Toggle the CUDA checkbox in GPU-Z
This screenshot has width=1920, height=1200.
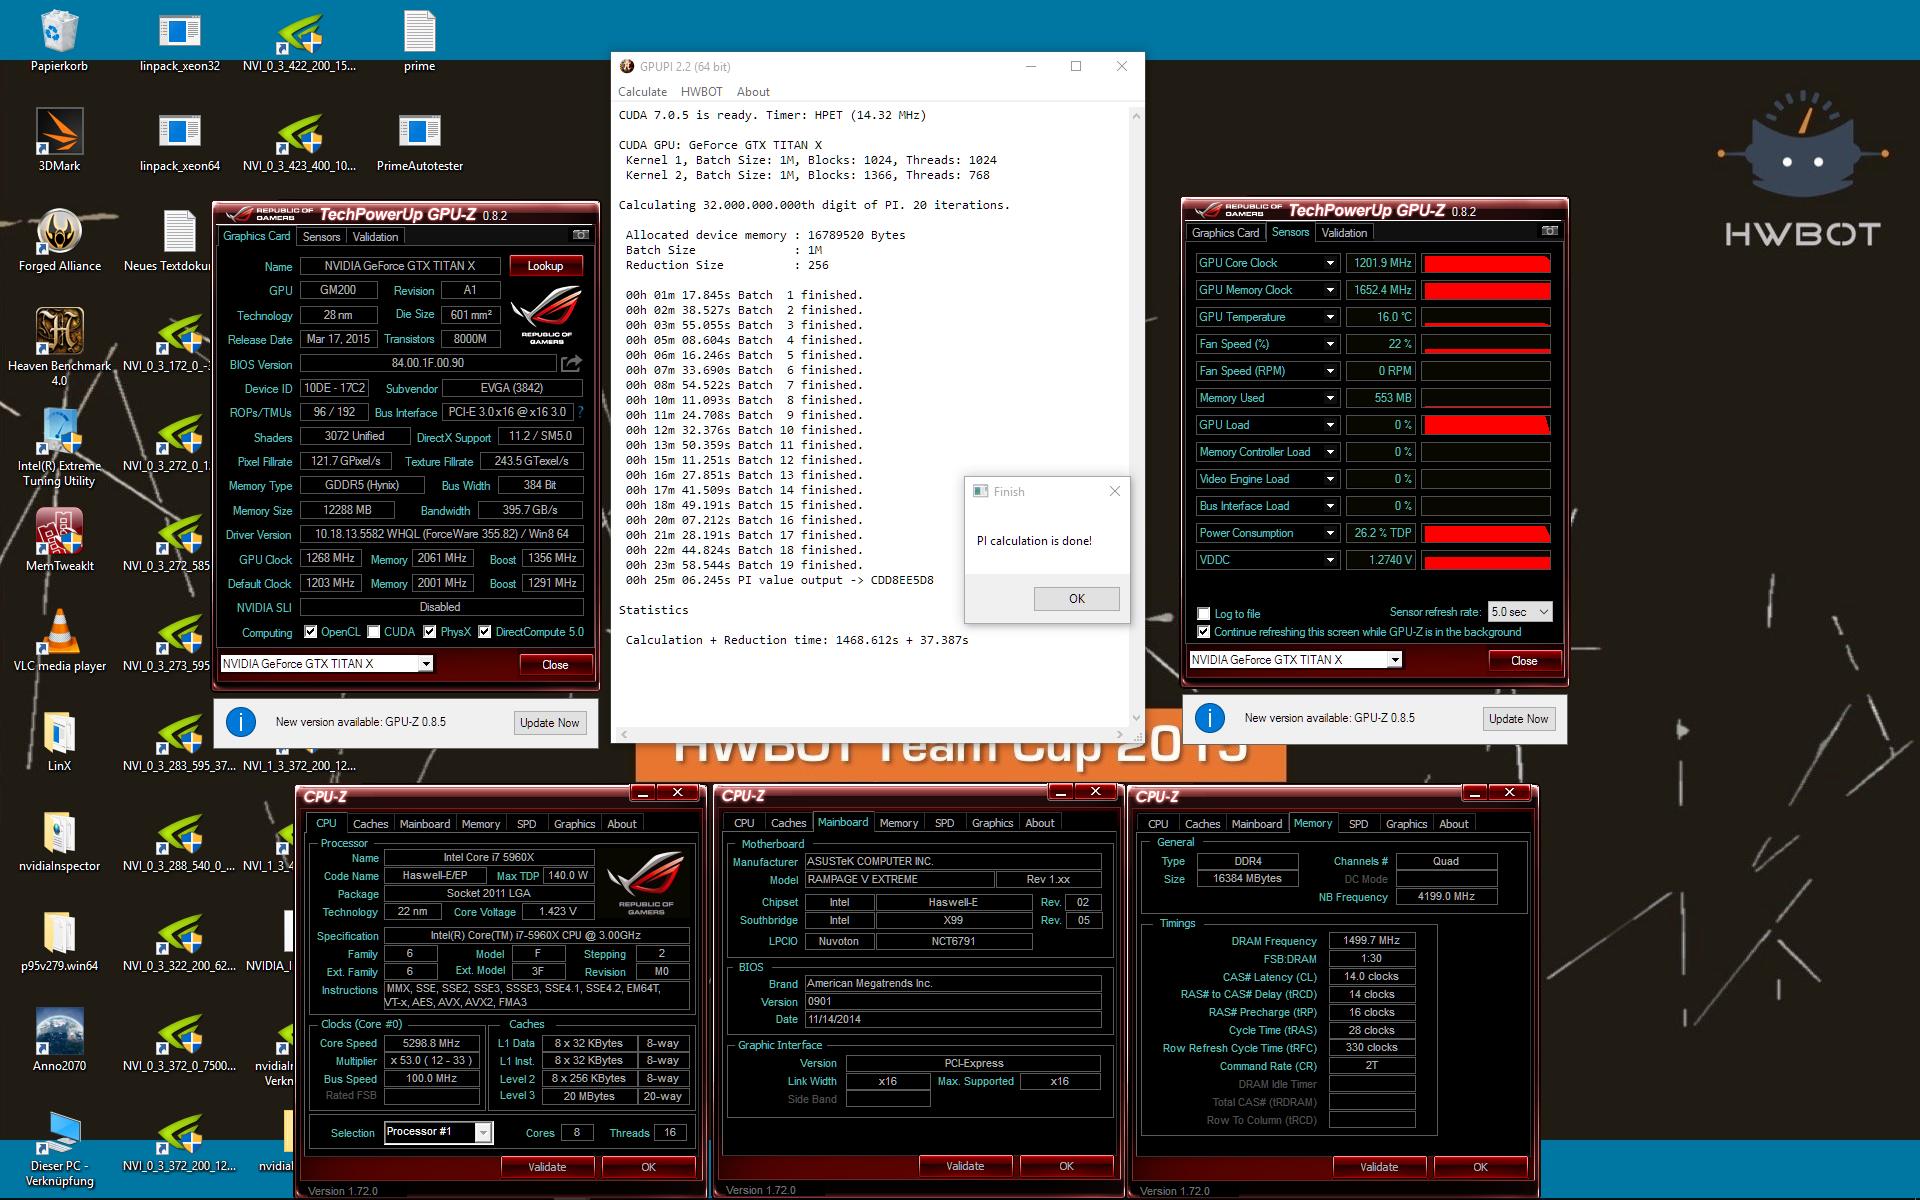coord(373,632)
